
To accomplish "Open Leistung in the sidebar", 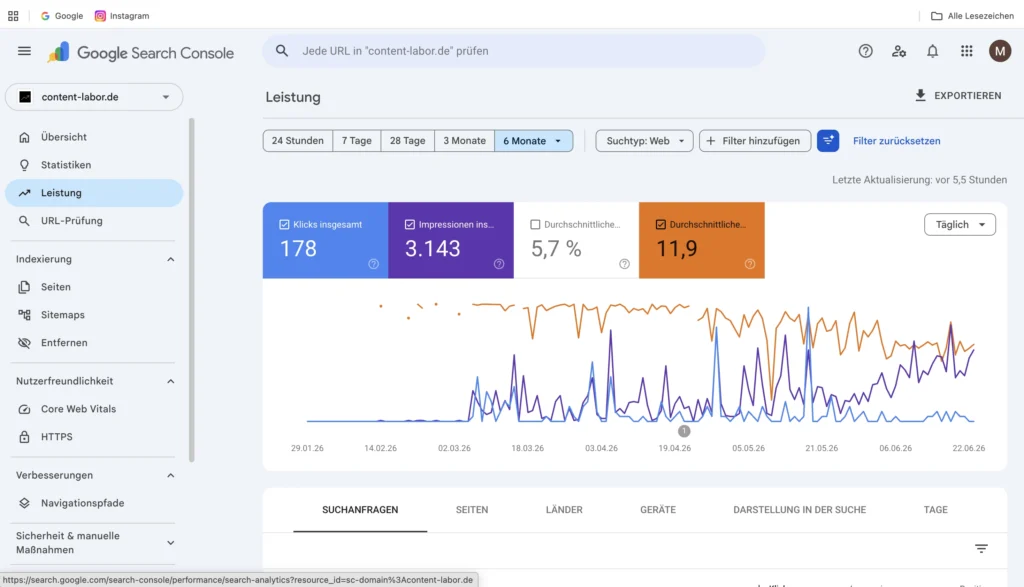I will coord(94,193).
